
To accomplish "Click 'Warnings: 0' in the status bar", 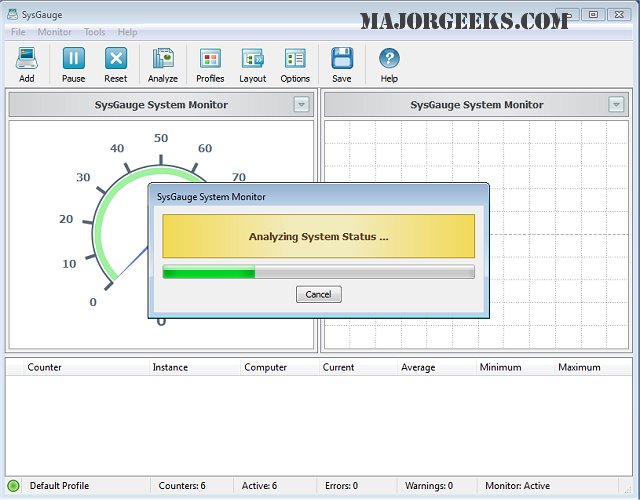I will [x=429, y=486].
